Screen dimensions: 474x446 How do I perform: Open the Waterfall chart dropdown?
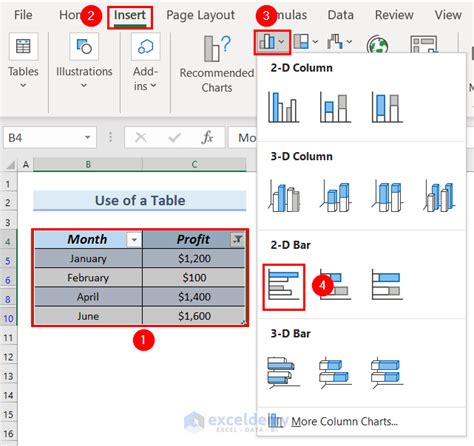click(339, 42)
